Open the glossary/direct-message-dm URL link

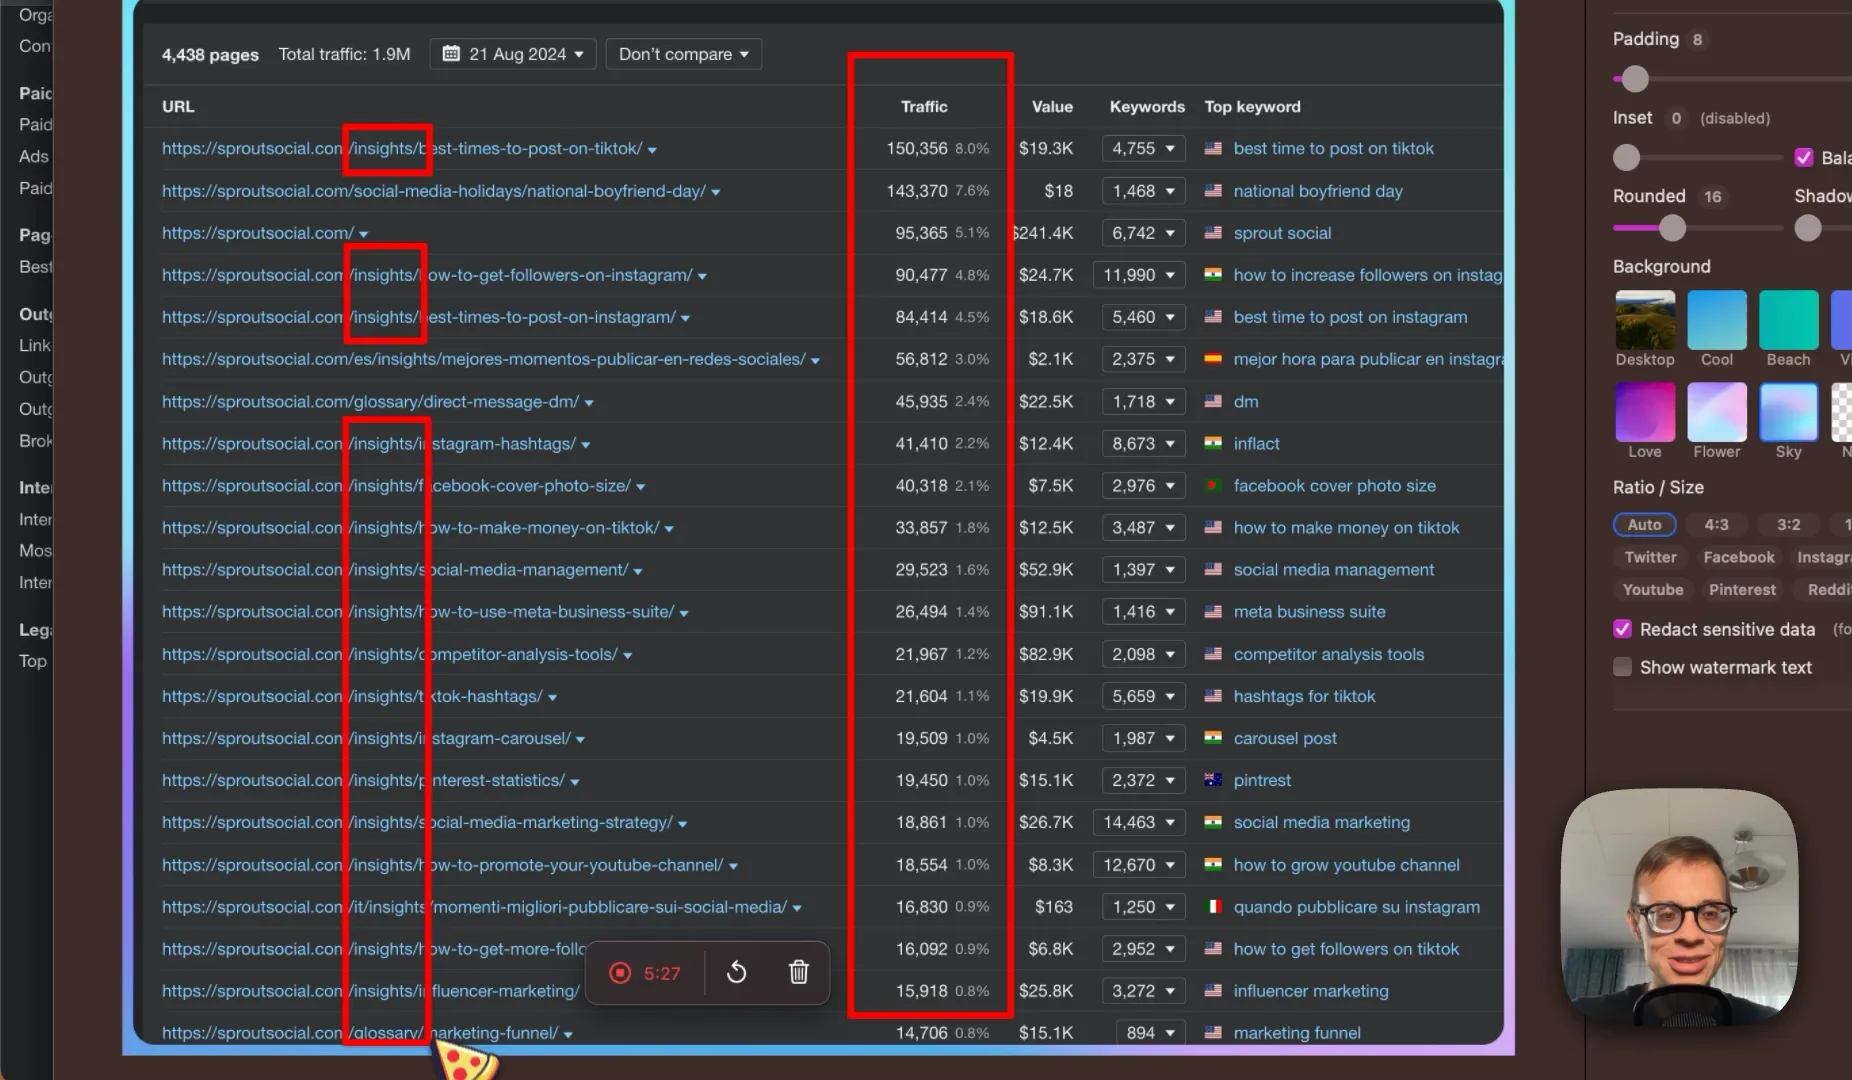(x=370, y=402)
